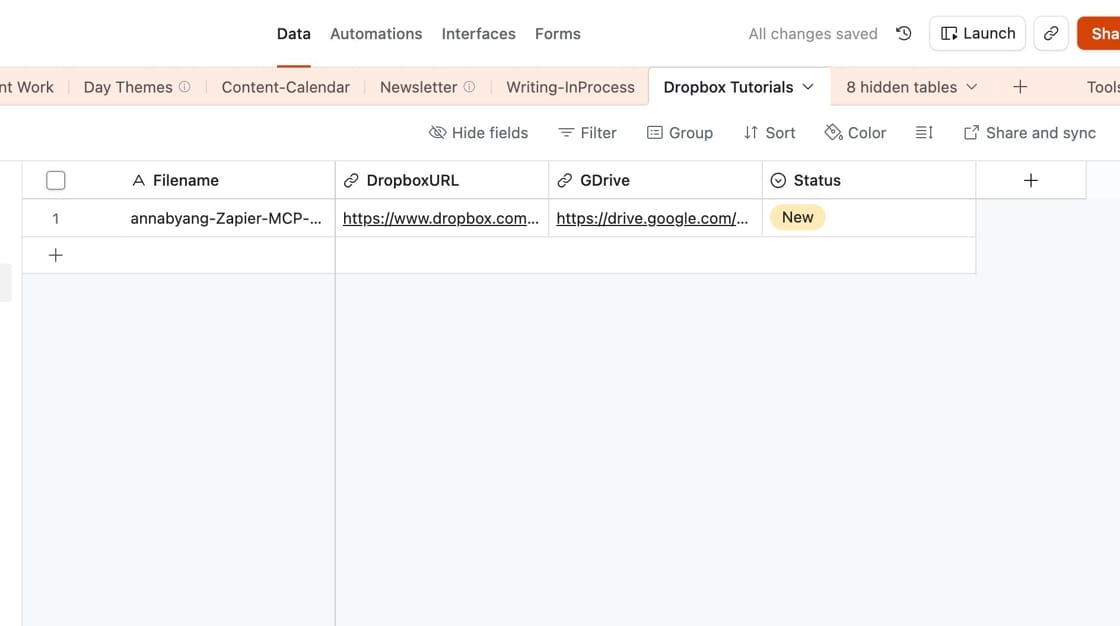Add a new table with plus icon
Screen dimensions: 1120x626
tap(1020, 87)
